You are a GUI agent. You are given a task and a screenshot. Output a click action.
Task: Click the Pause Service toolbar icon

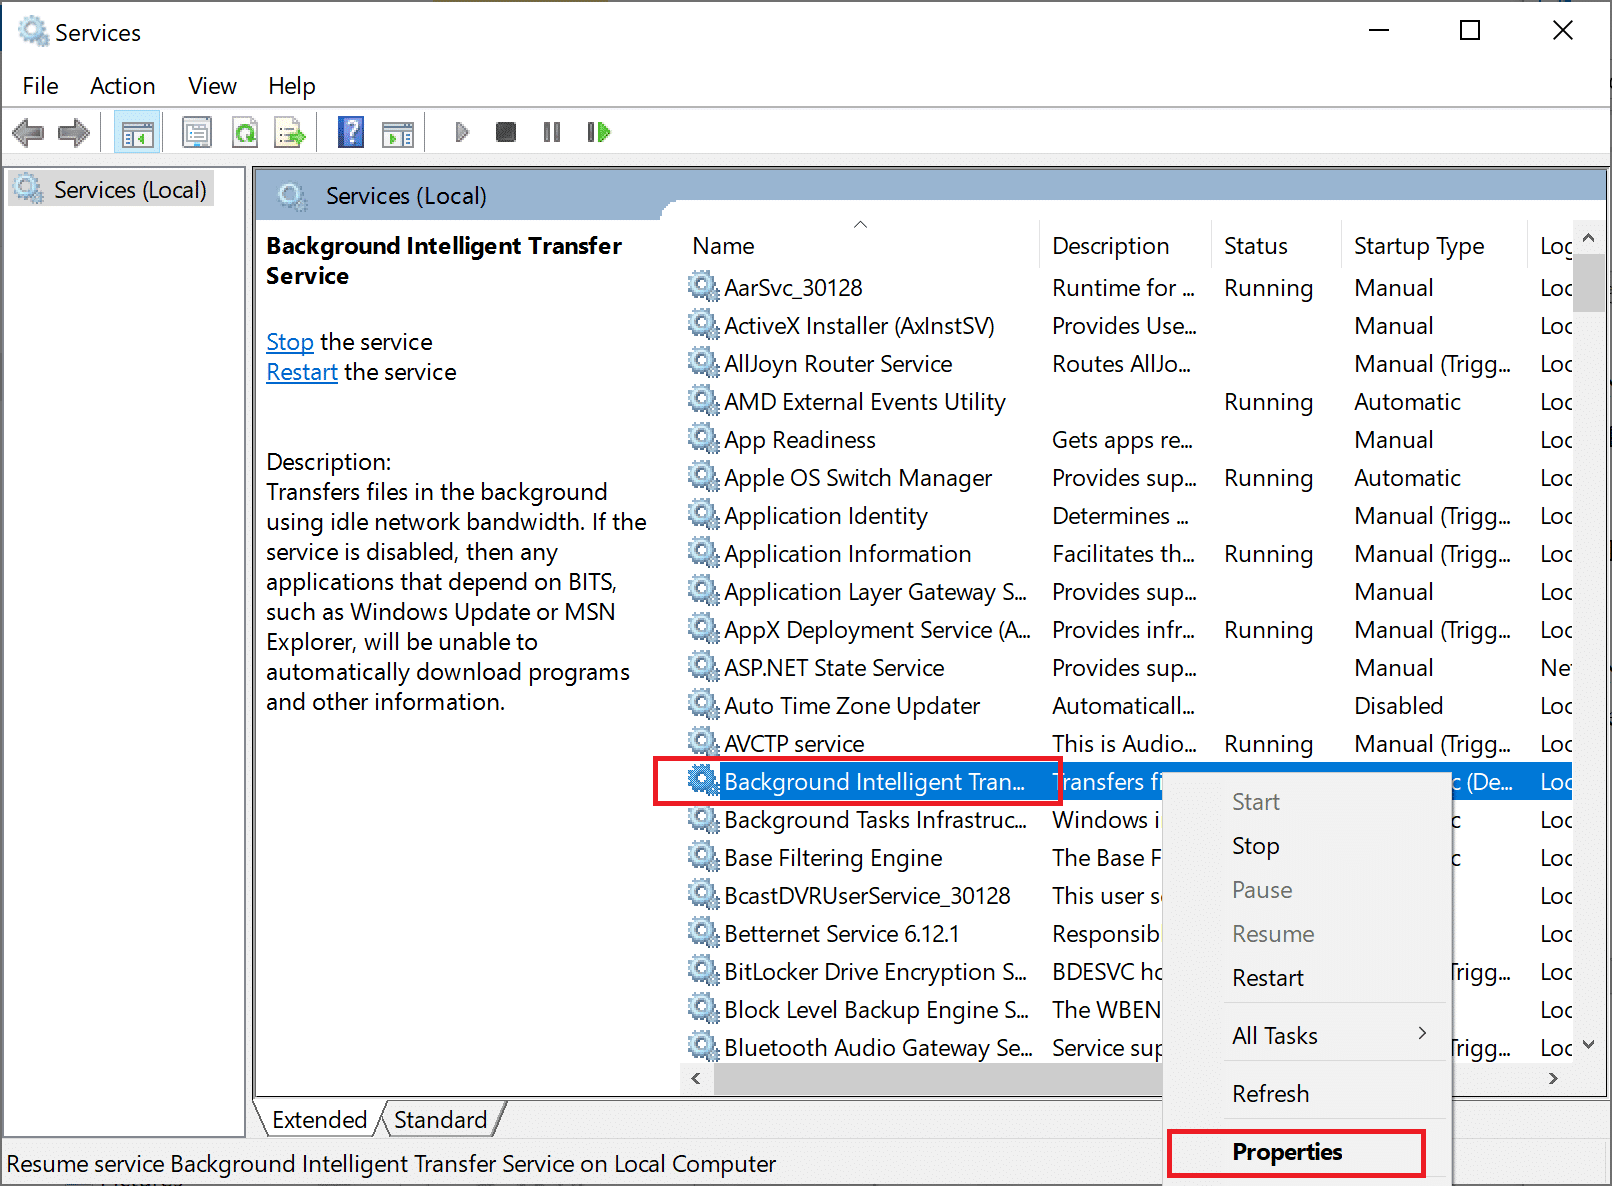(x=552, y=132)
